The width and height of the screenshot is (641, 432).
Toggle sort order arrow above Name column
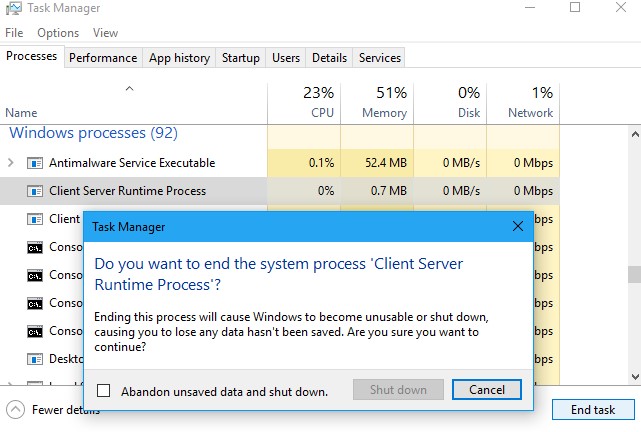(130, 89)
